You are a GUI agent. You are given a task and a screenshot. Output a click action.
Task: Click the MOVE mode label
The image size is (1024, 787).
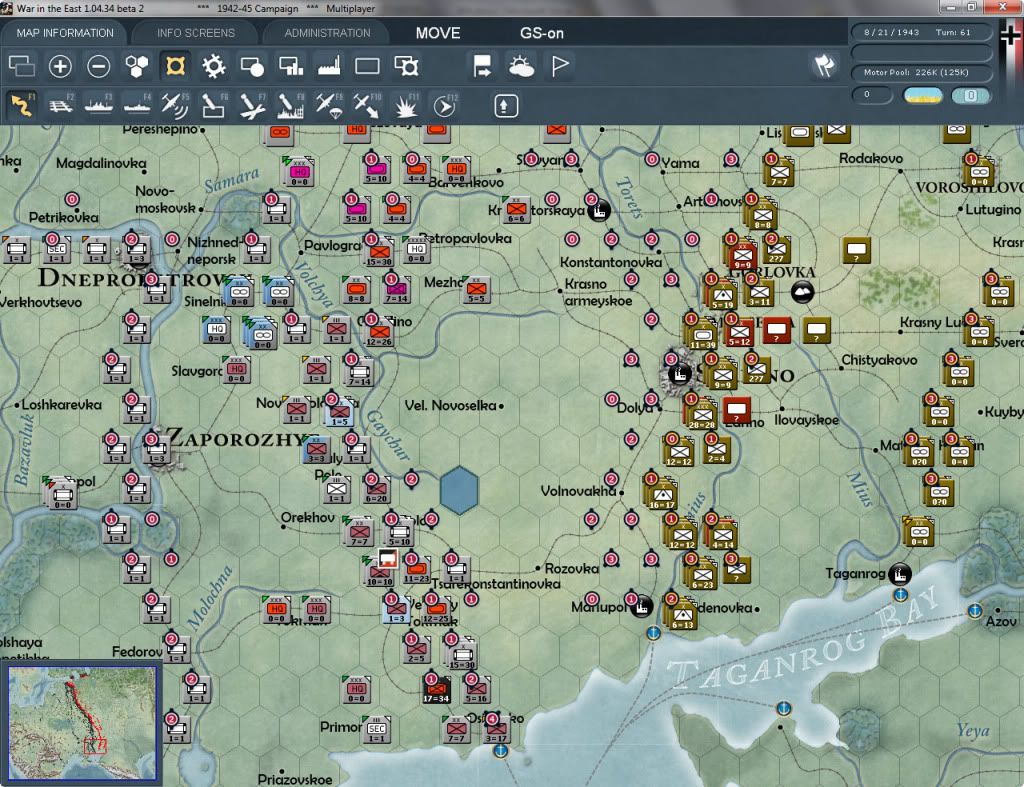coord(438,33)
